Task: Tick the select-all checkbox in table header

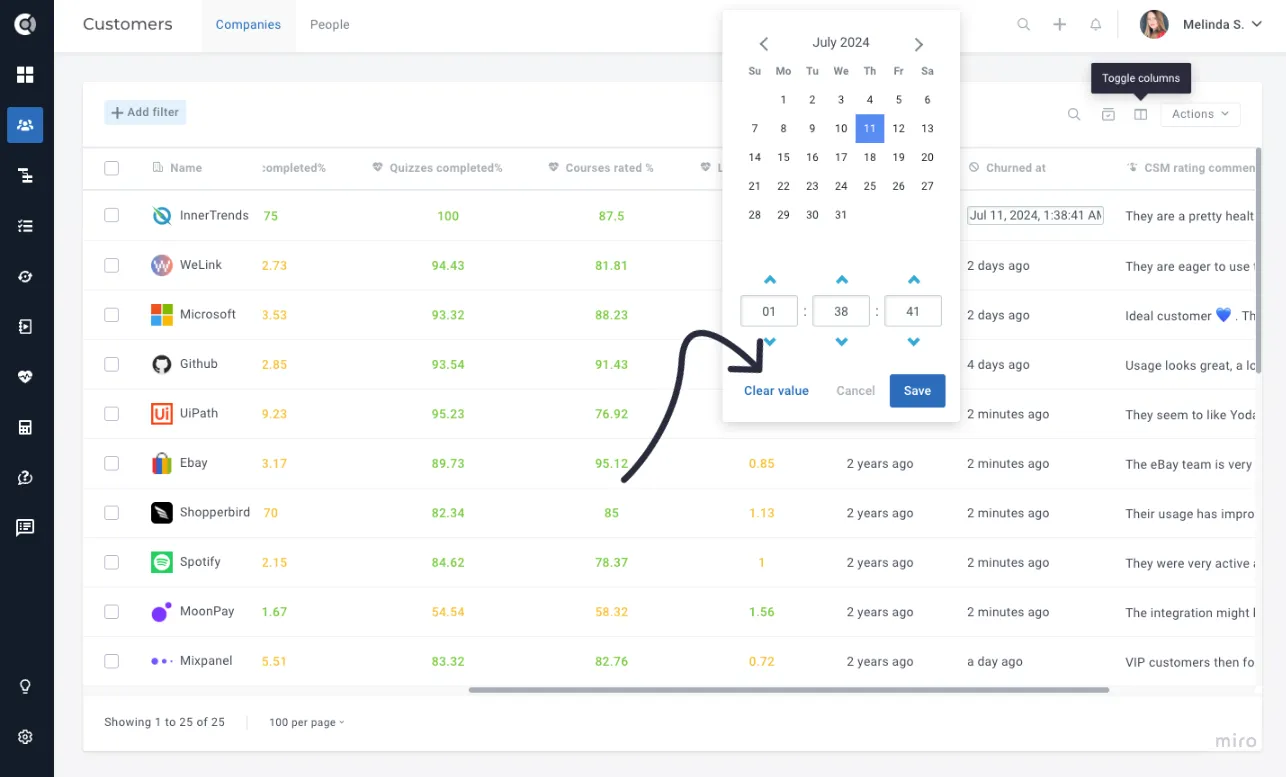Action: click(111, 168)
